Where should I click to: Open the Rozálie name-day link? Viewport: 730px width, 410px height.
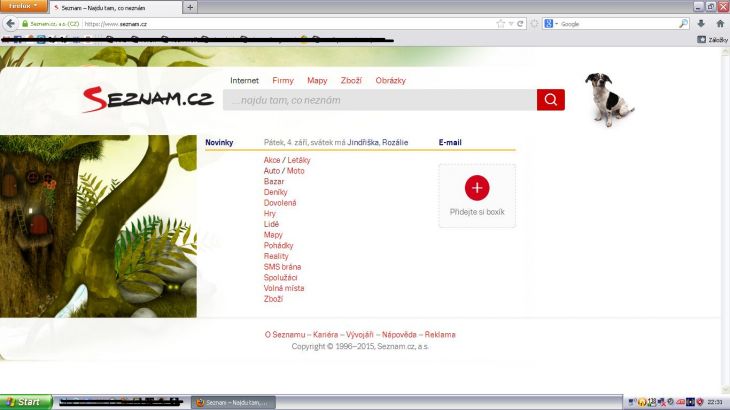tap(395, 142)
